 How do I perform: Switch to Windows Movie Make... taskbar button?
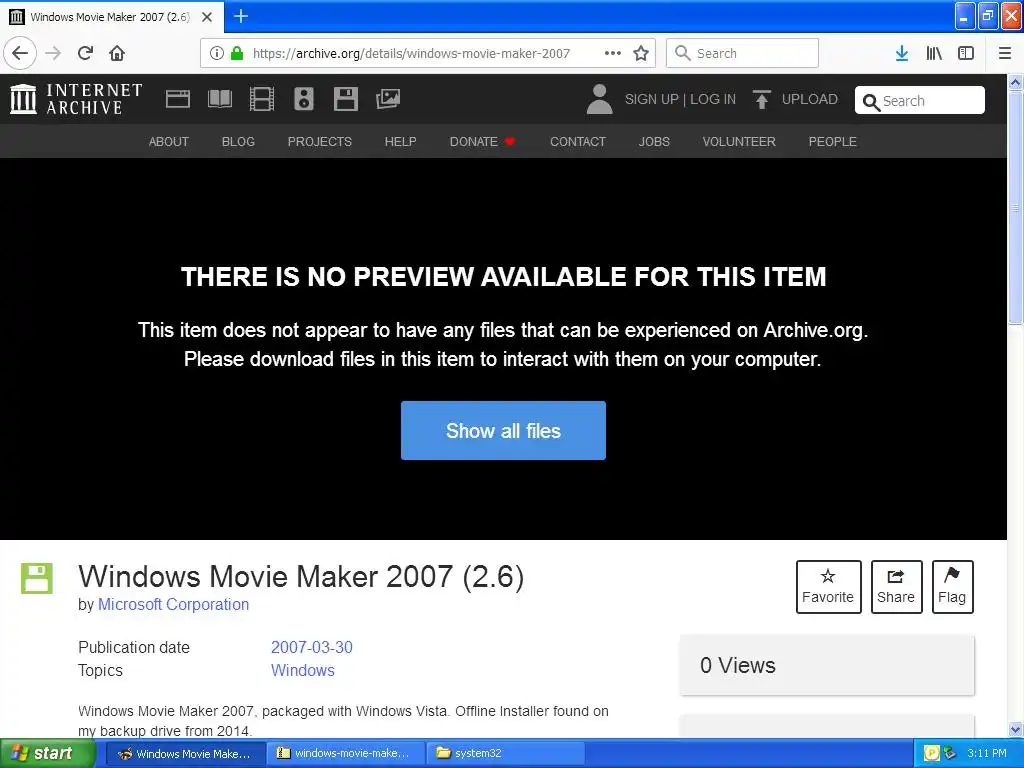(x=185, y=753)
